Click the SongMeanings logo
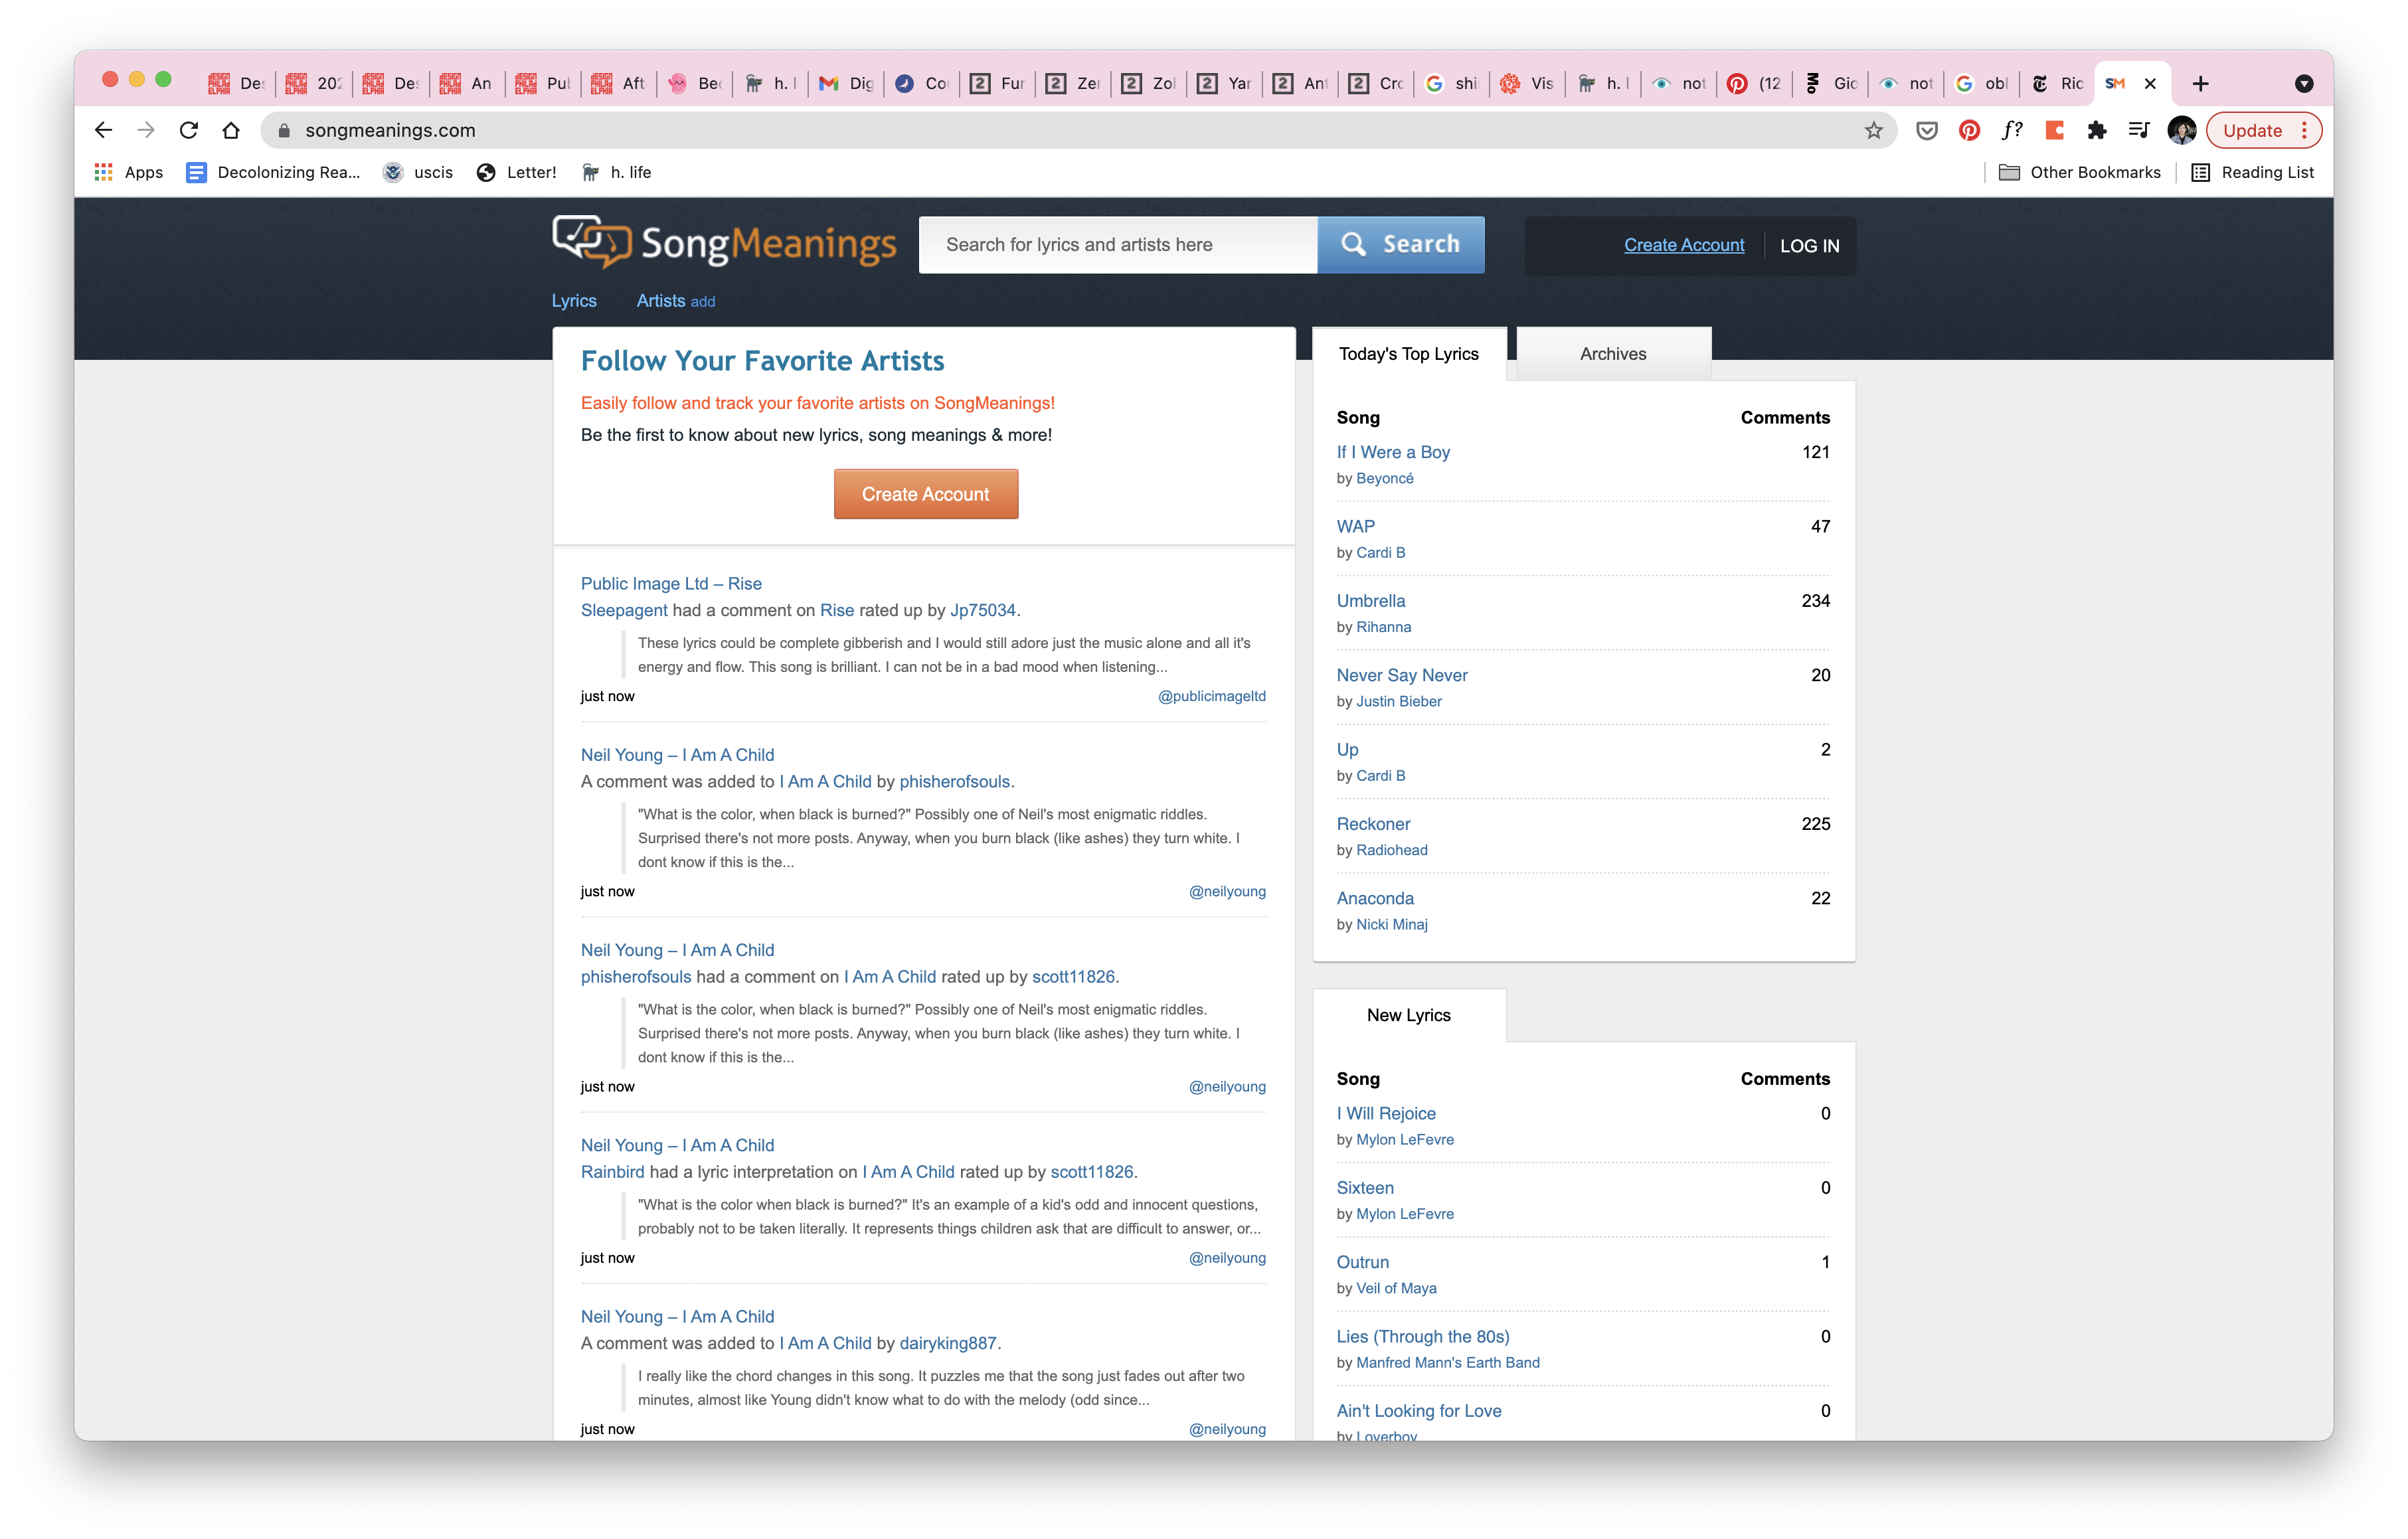The height and width of the screenshot is (1539, 2408). [724, 243]
